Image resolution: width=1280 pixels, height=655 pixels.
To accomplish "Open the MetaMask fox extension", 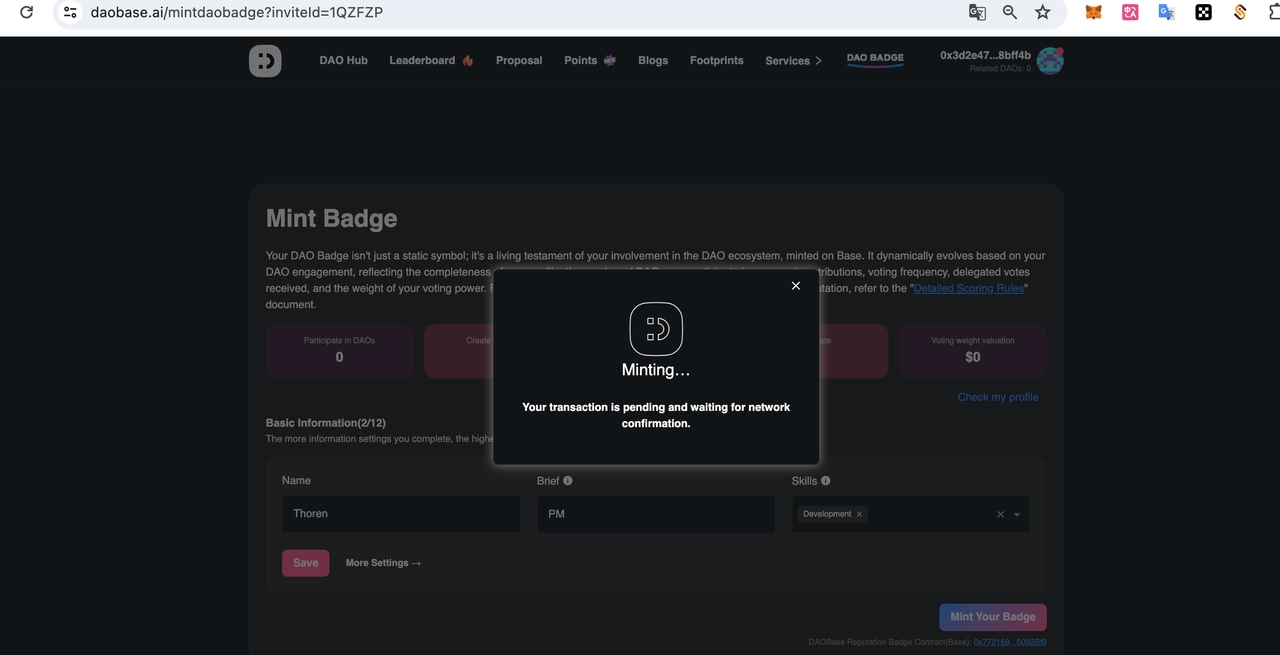I will pyautogui.click(x=1094, y=13).
